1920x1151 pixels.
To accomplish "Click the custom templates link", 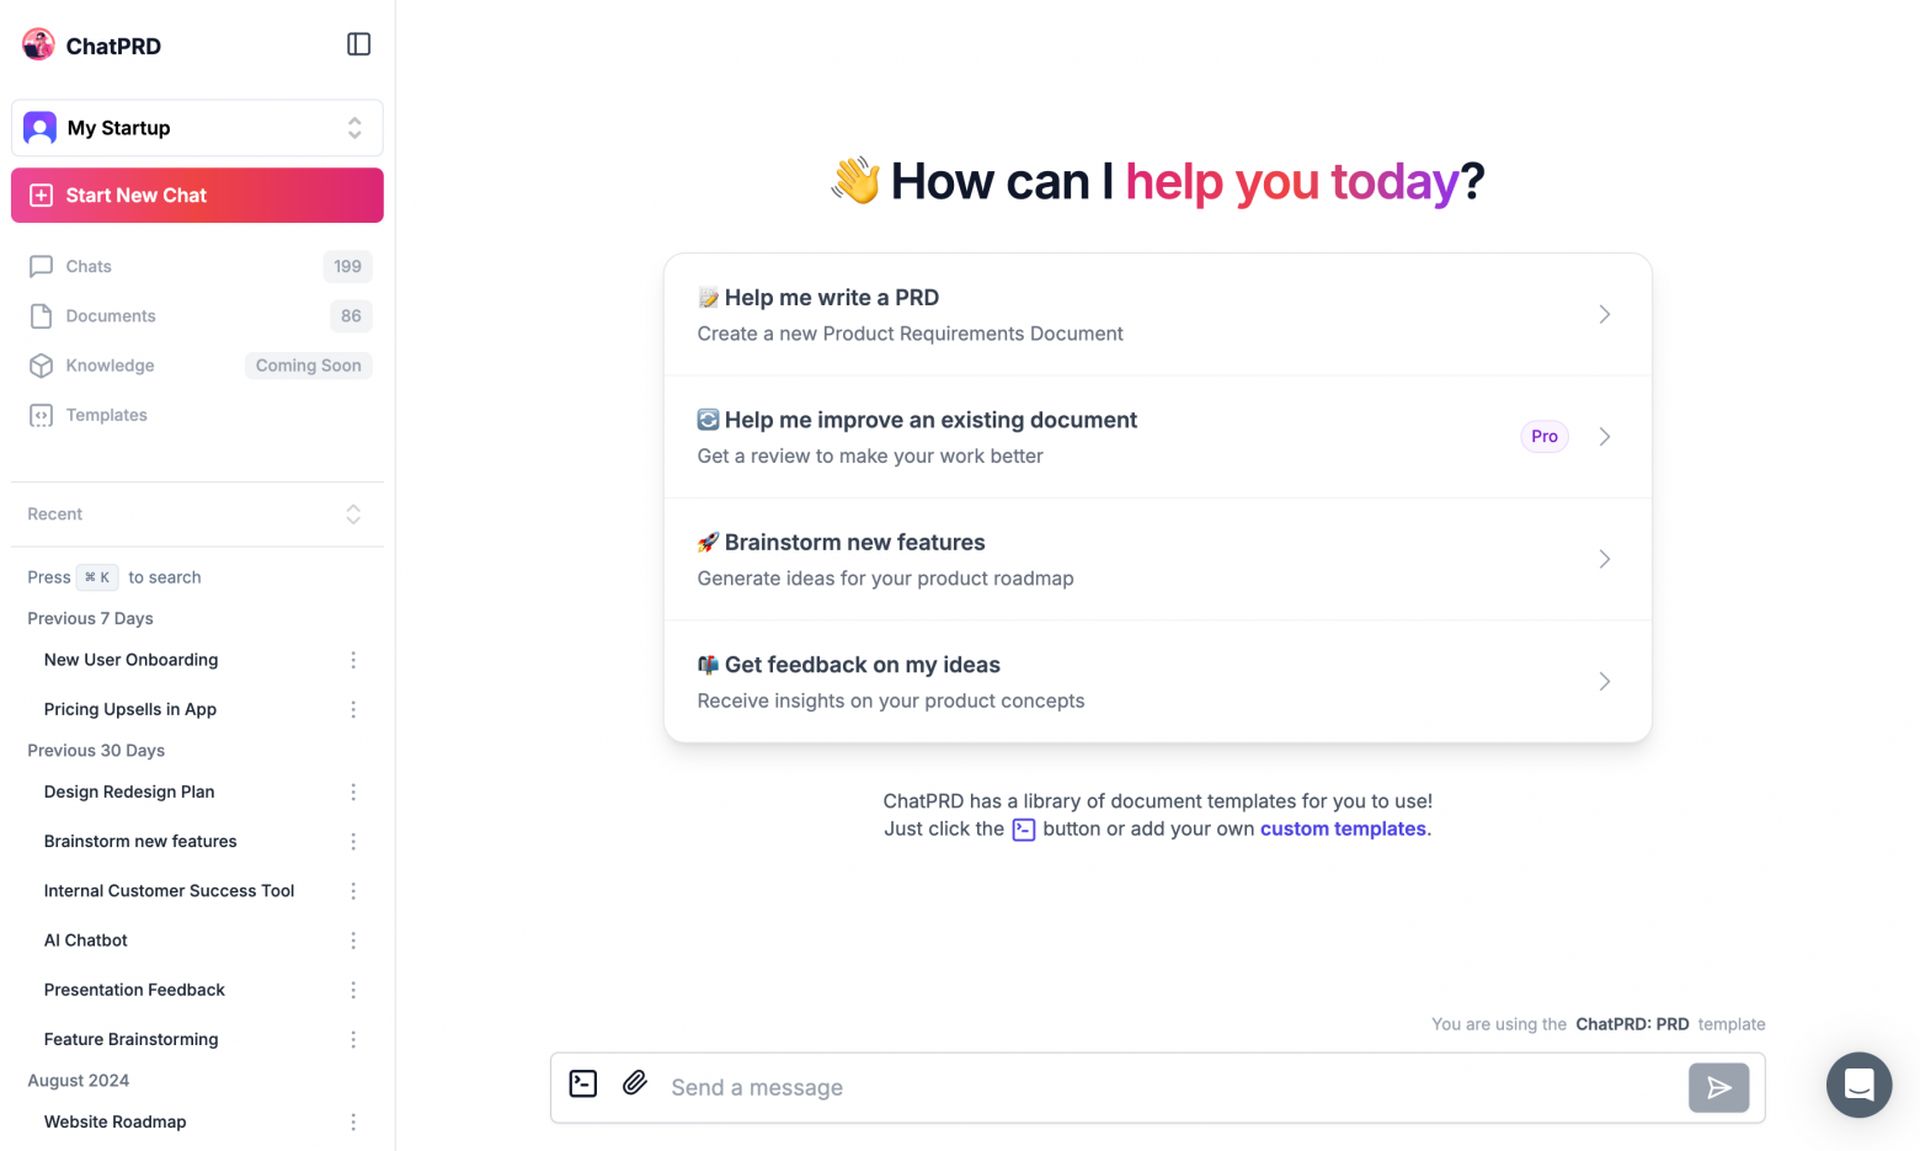I will click(1342, 828).
